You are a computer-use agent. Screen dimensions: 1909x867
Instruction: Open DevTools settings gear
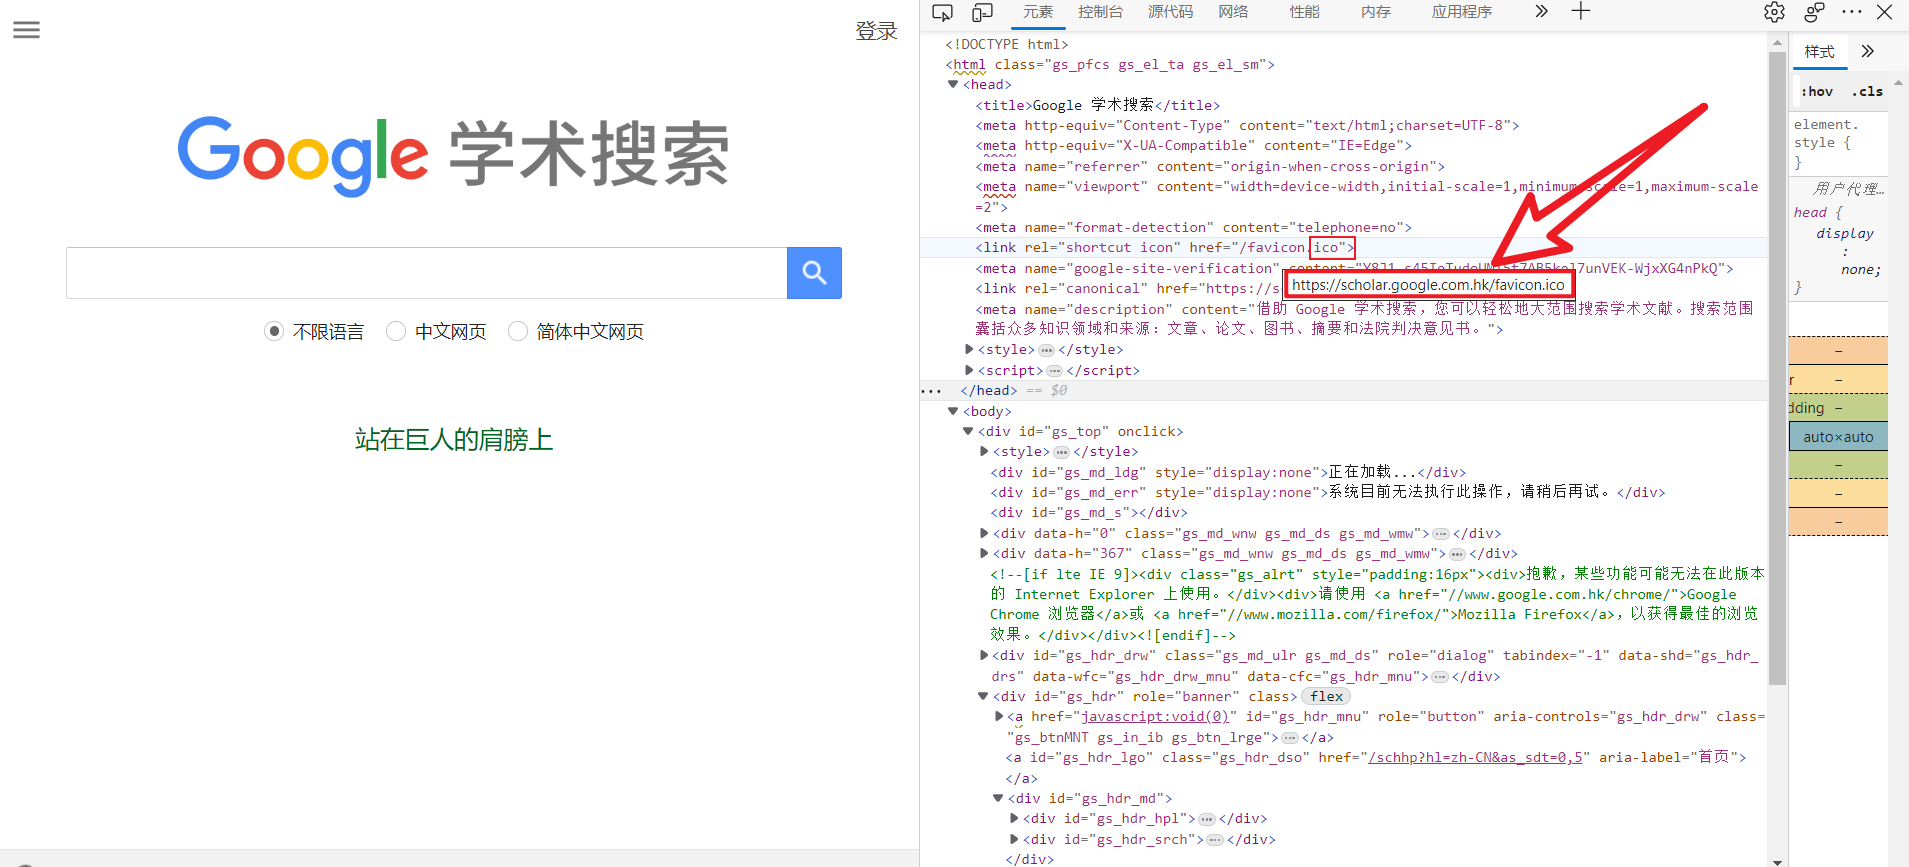[1774, 12]
